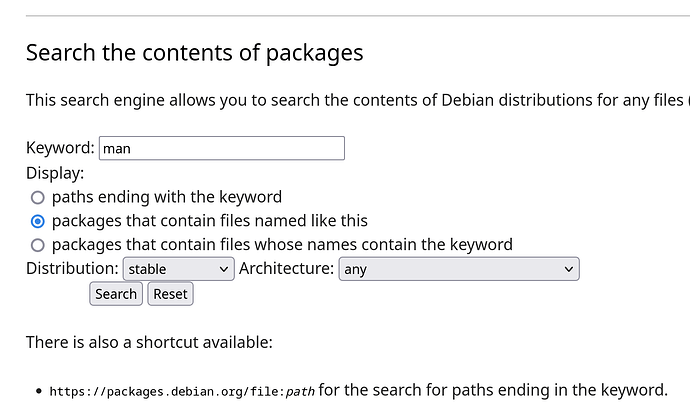Click the "Display:" label text
Viewport: 690px width, 409px height.
click(x=55, y=173)
